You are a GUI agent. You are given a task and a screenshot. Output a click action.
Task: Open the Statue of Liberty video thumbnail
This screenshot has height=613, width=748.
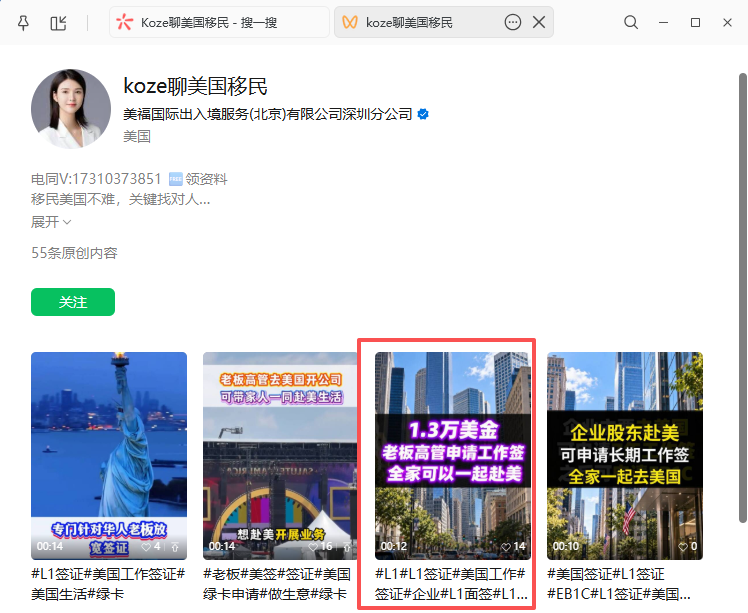tap(109, 456)
